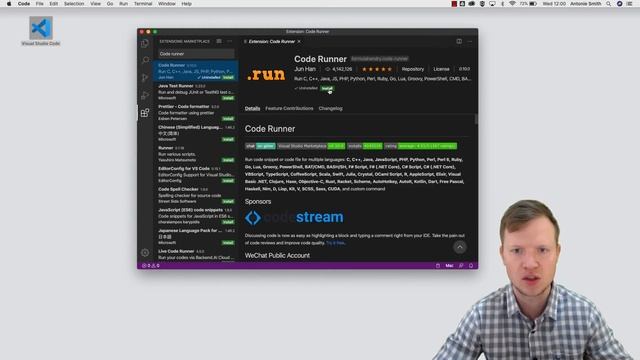Click the Wi-Fi icon in menu bar
Screen dimensions: 640x360
512,4
